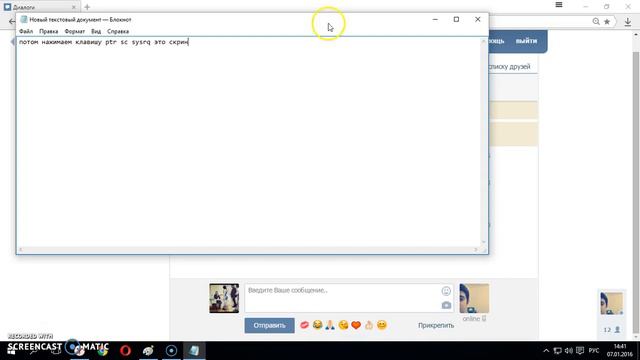This screenshot has height=360, width=640.
Task: Open the Файл menu in Notepad
Action: coord(26,31)
